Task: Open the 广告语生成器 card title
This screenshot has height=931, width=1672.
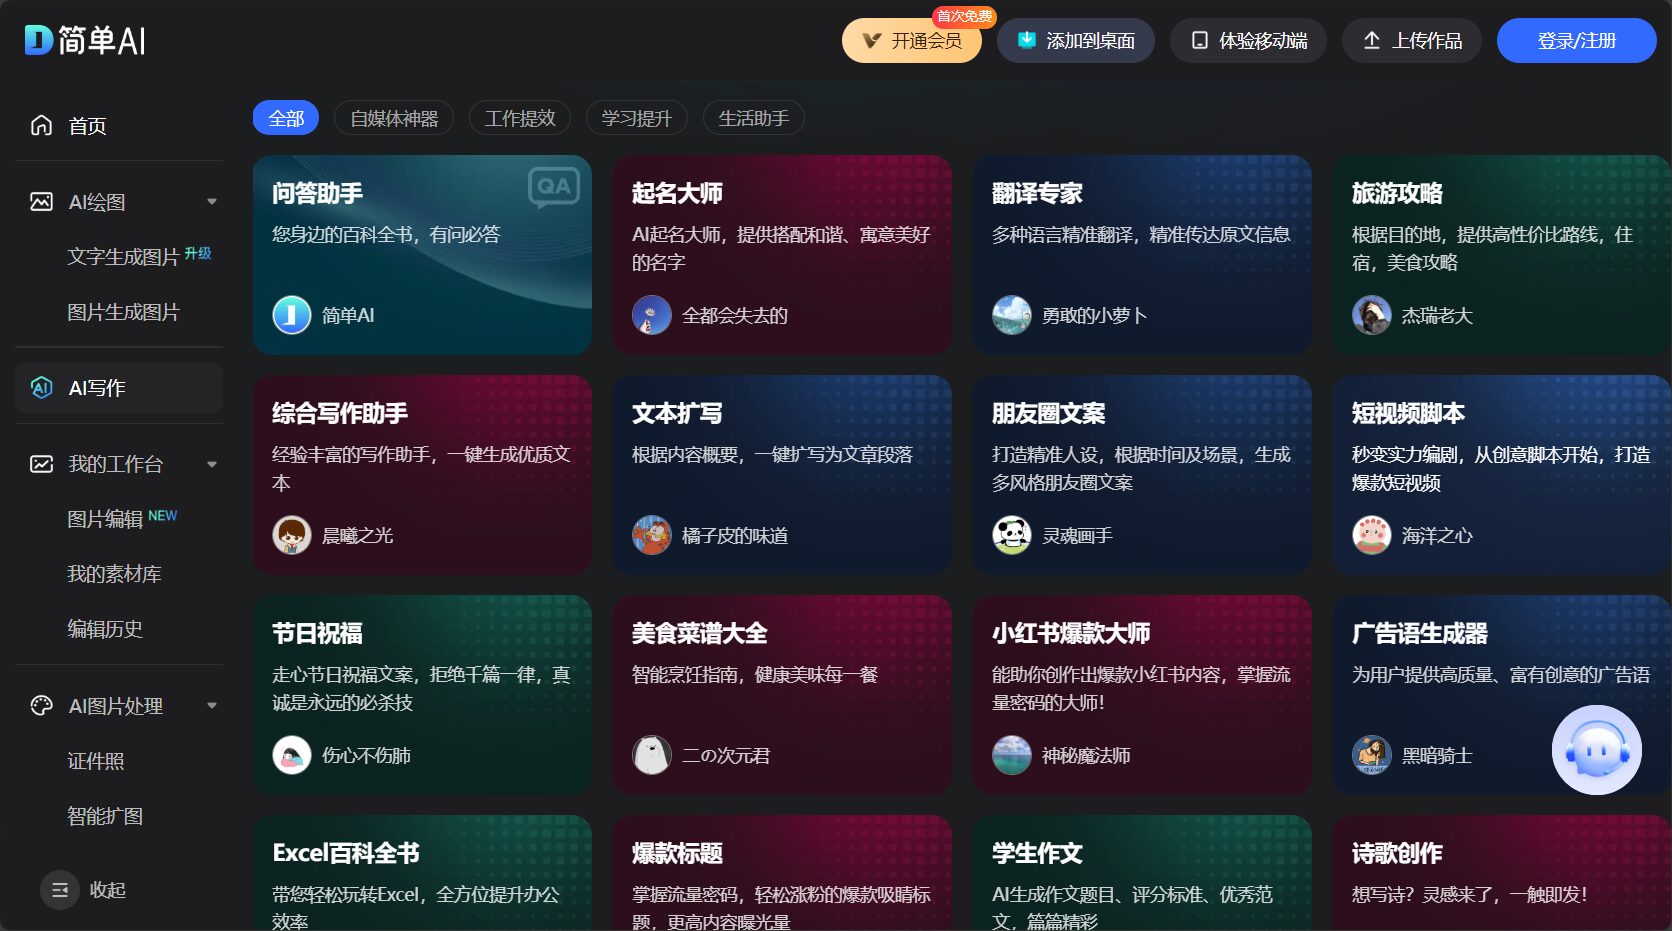Action: pos(1419,633)
